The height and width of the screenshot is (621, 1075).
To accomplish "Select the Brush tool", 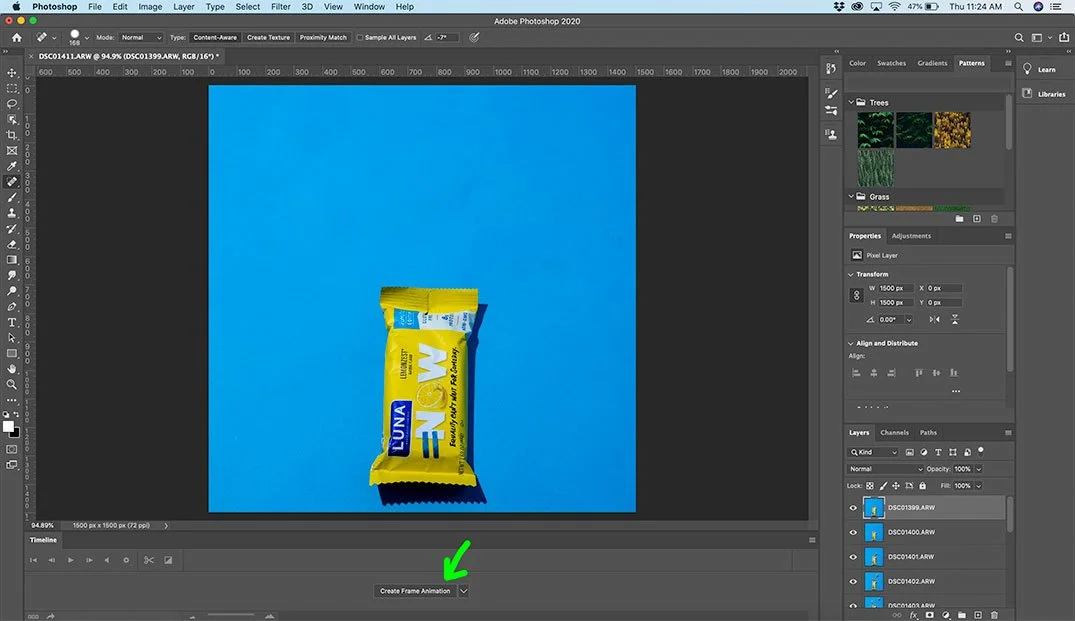I will click(12, 197).
